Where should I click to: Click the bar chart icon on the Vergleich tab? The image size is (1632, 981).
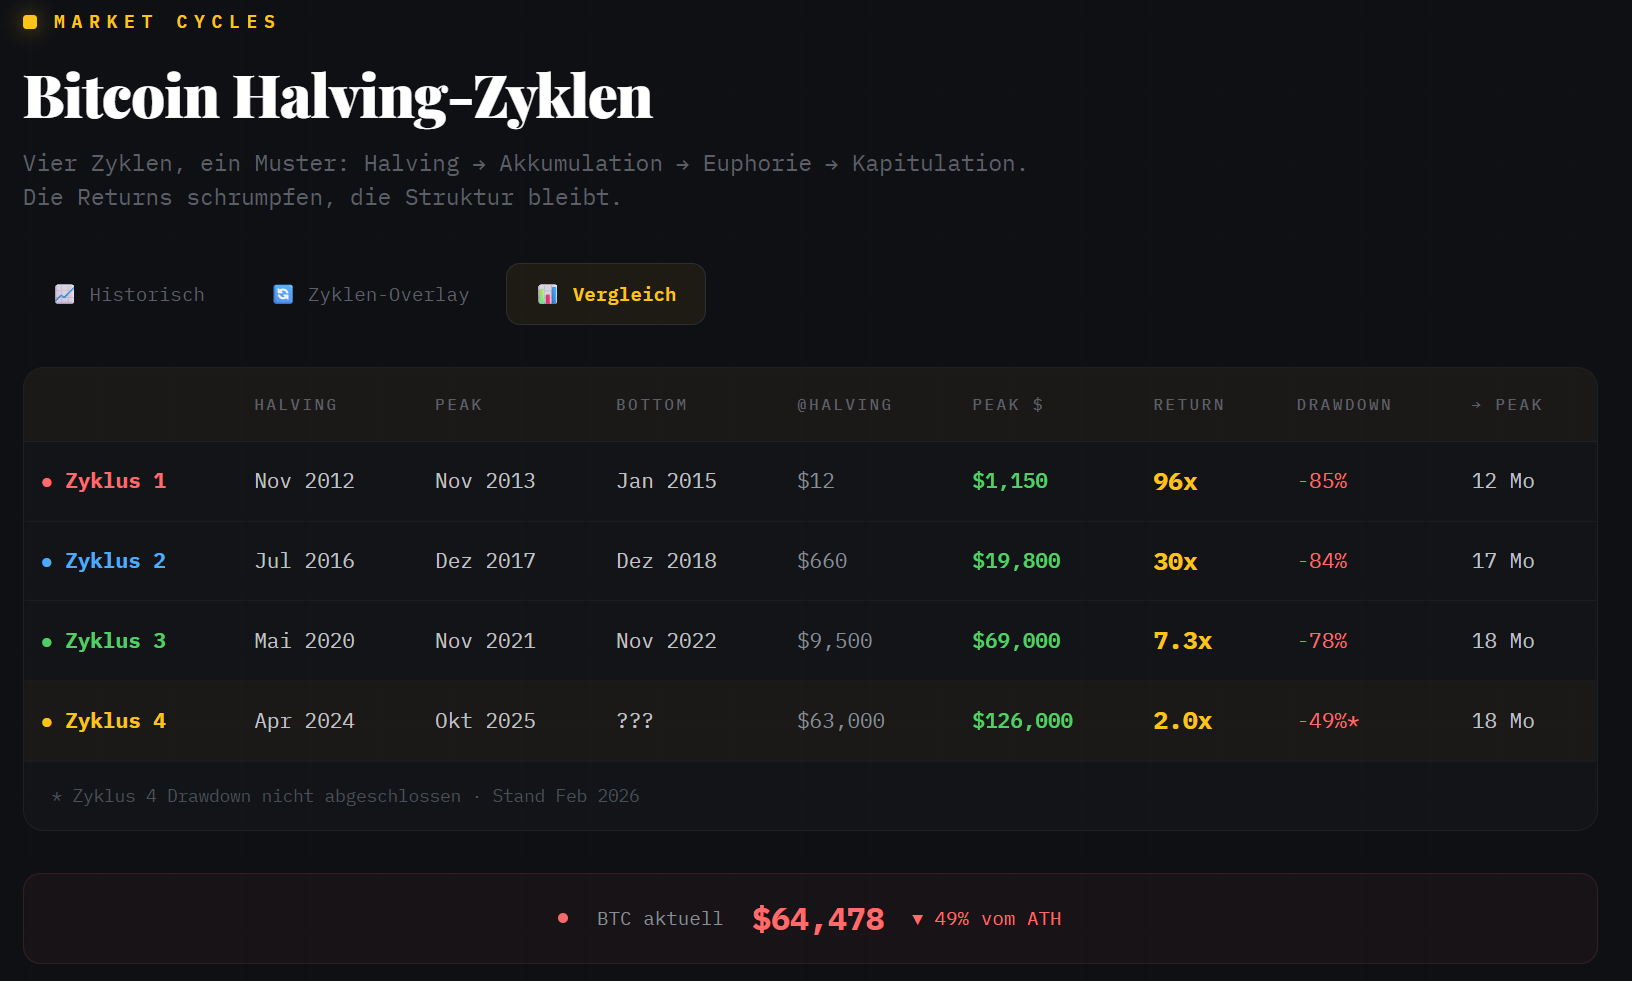click(547, 294)
